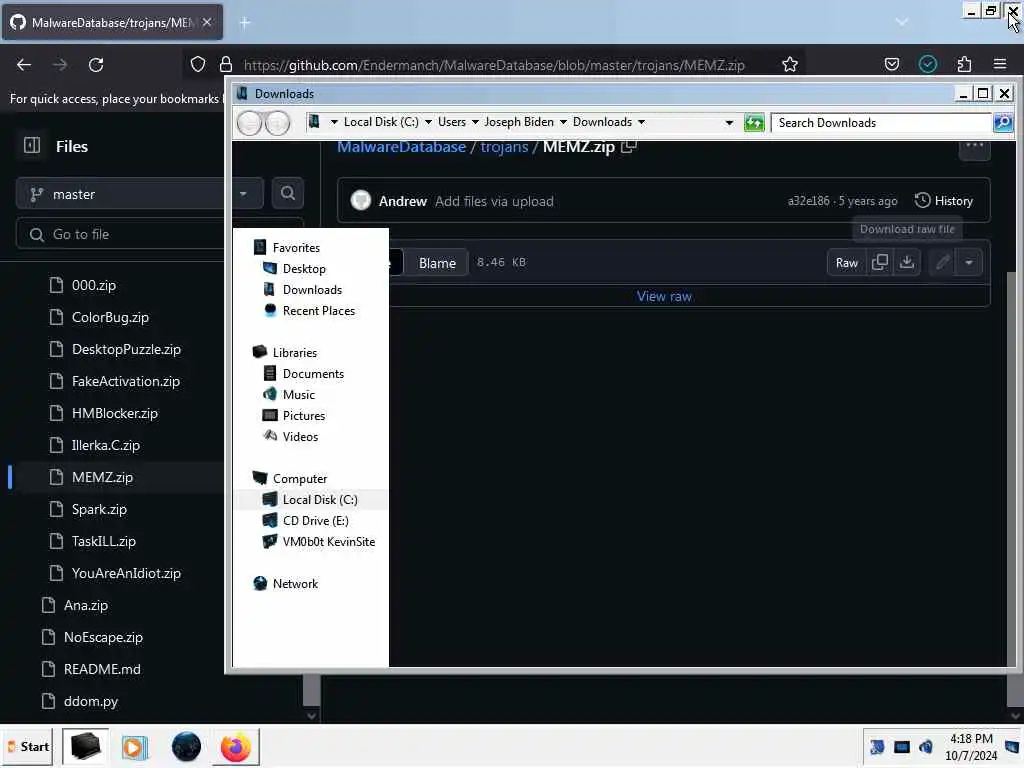
Task: Open ddom.py in the file tree
Action: [91, 701]
